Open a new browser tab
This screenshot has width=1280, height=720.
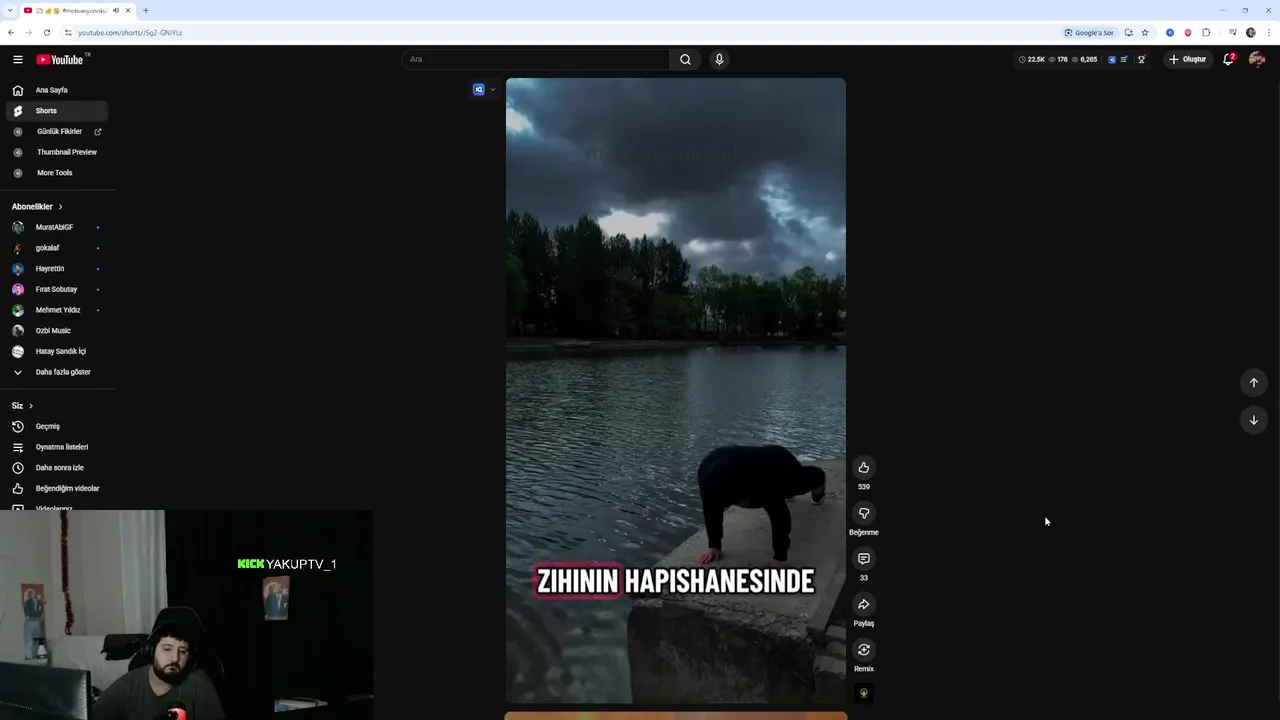click(145, 10)
